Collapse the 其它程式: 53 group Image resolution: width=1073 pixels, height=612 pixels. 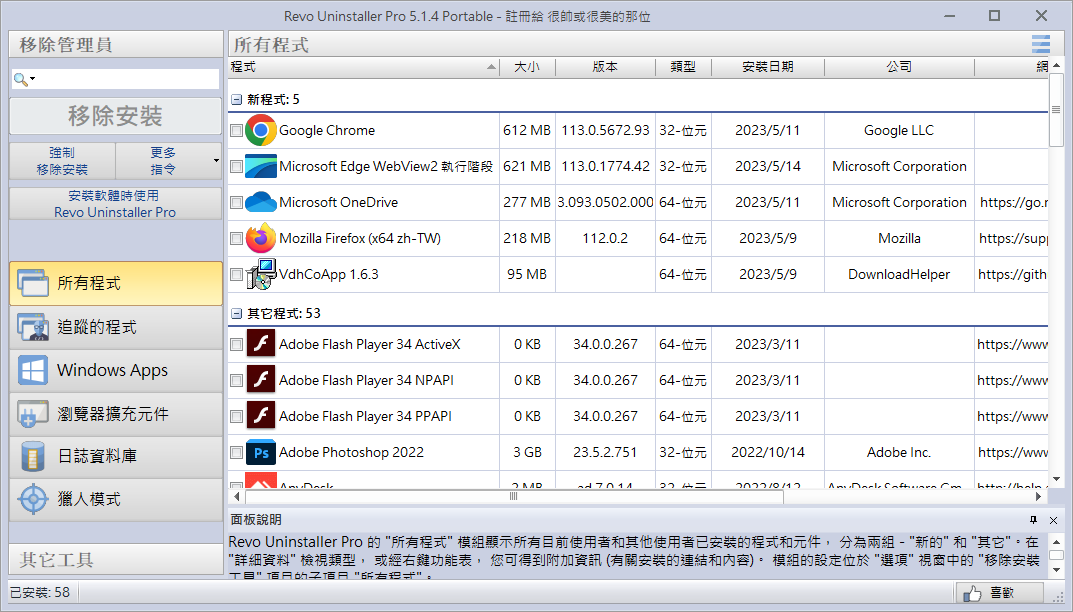click(x=236, y=314)
